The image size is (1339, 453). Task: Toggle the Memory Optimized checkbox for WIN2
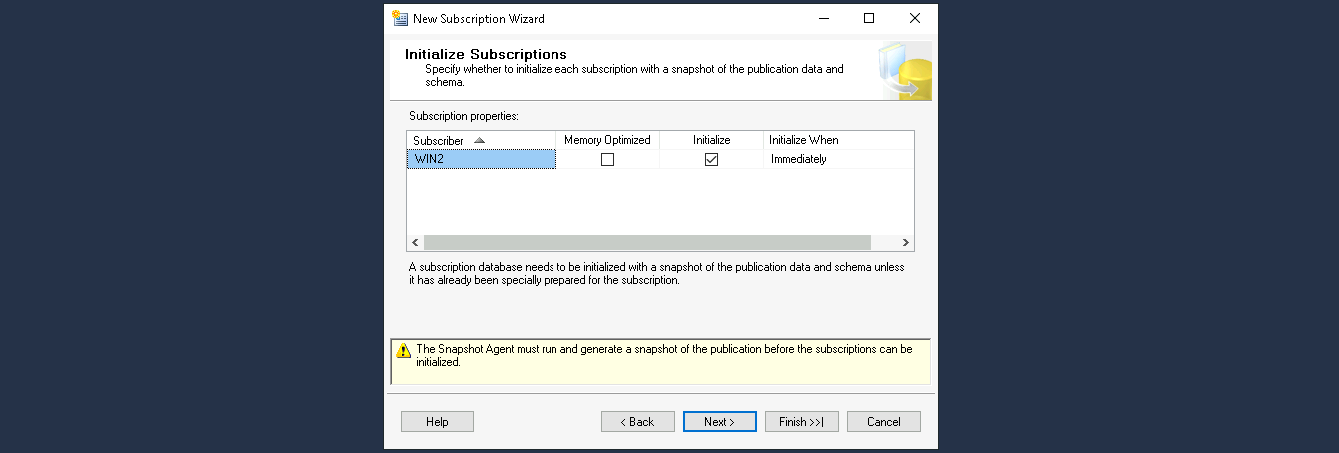pos(607,160)
